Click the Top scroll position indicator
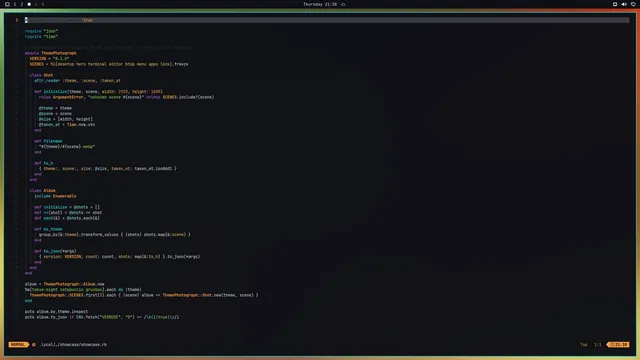Image resolution: width=640 pixels, height=360 pixels. pos(584,344)
